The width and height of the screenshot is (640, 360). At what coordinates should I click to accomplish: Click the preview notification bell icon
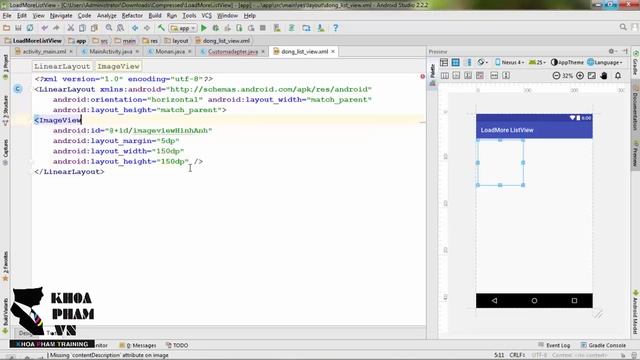[618, 76]
